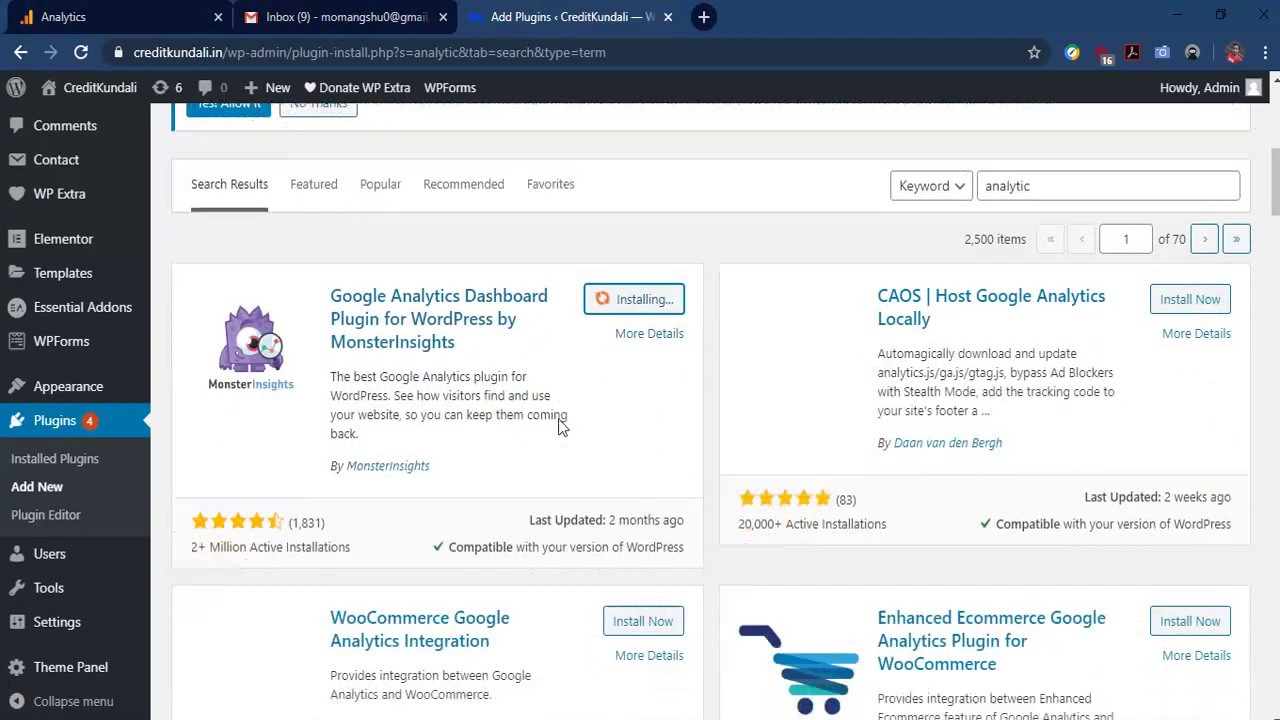View More Details for Enhanced Ecommerce plugin

(x=1196, y=656)
